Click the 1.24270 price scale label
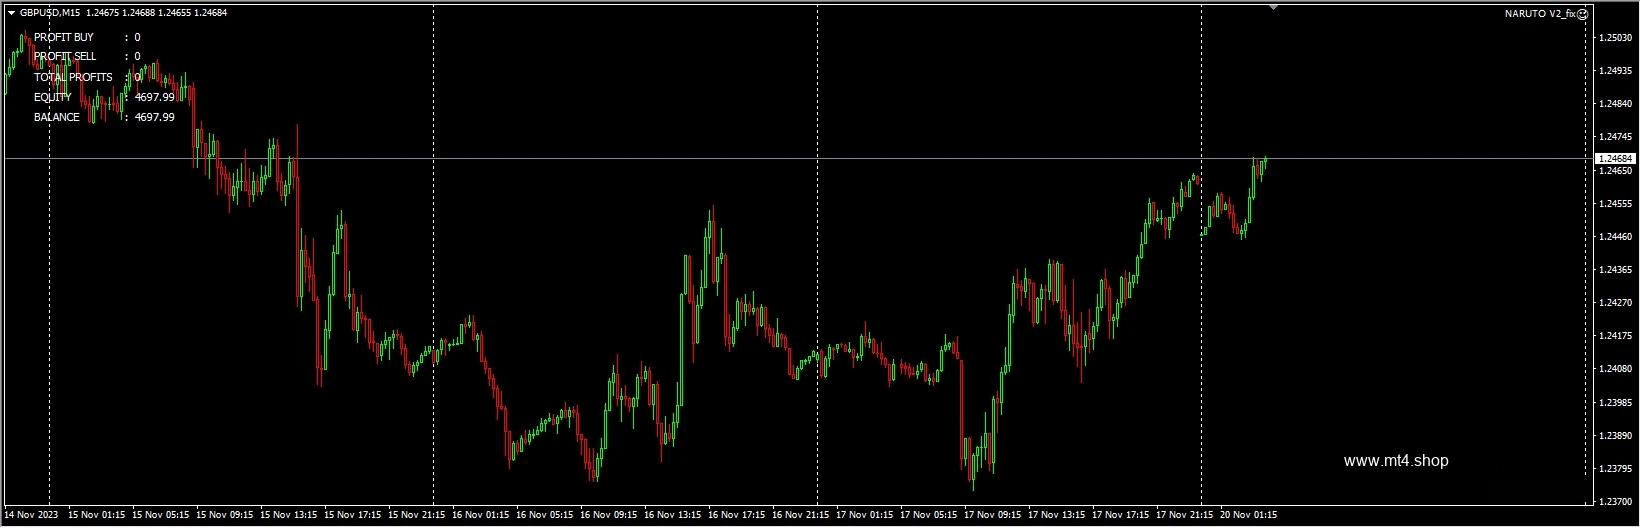This screenshot has height=528, width=1641. [1616, 303]
